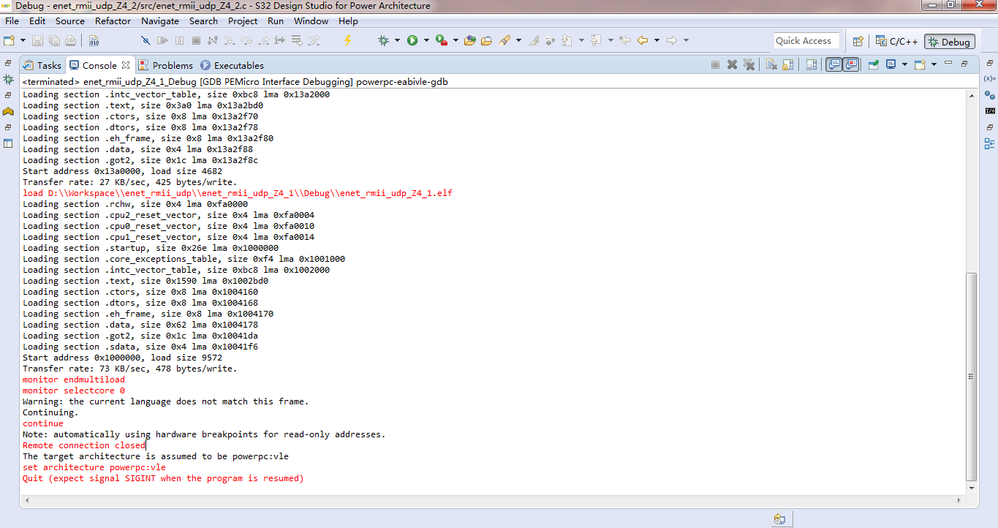This screenshot has height=528, width=998.
Task: Click Display Selected Console icon
Action: [890, 65]
